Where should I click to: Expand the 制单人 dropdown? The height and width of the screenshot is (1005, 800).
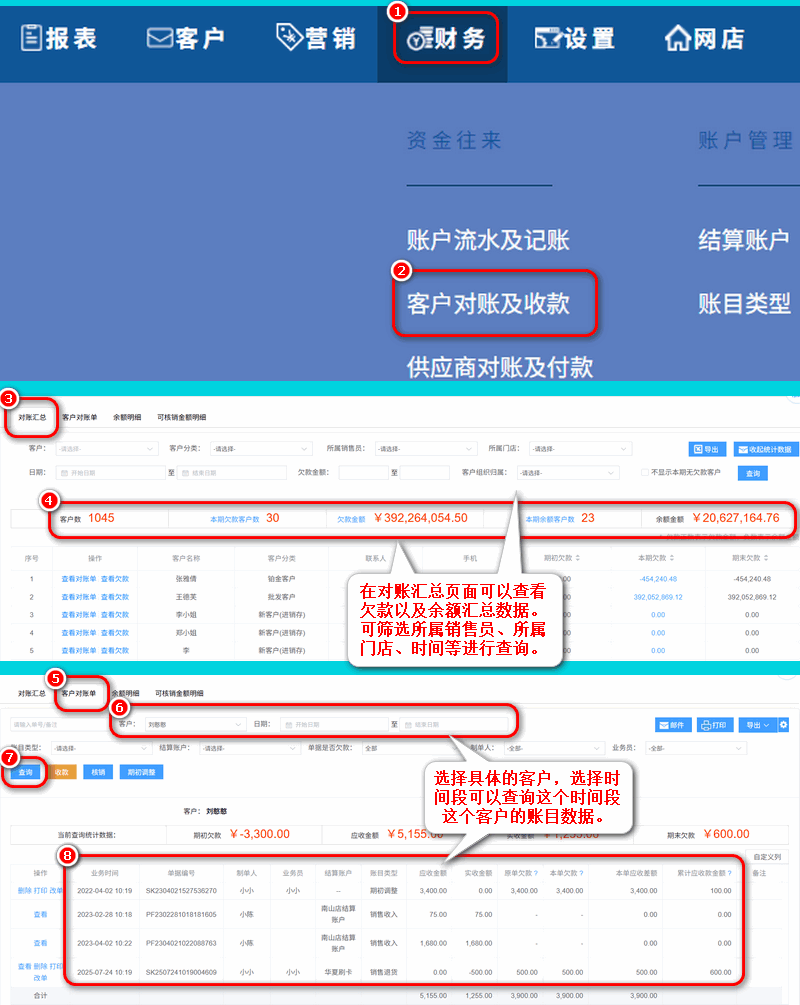point(554,748)
